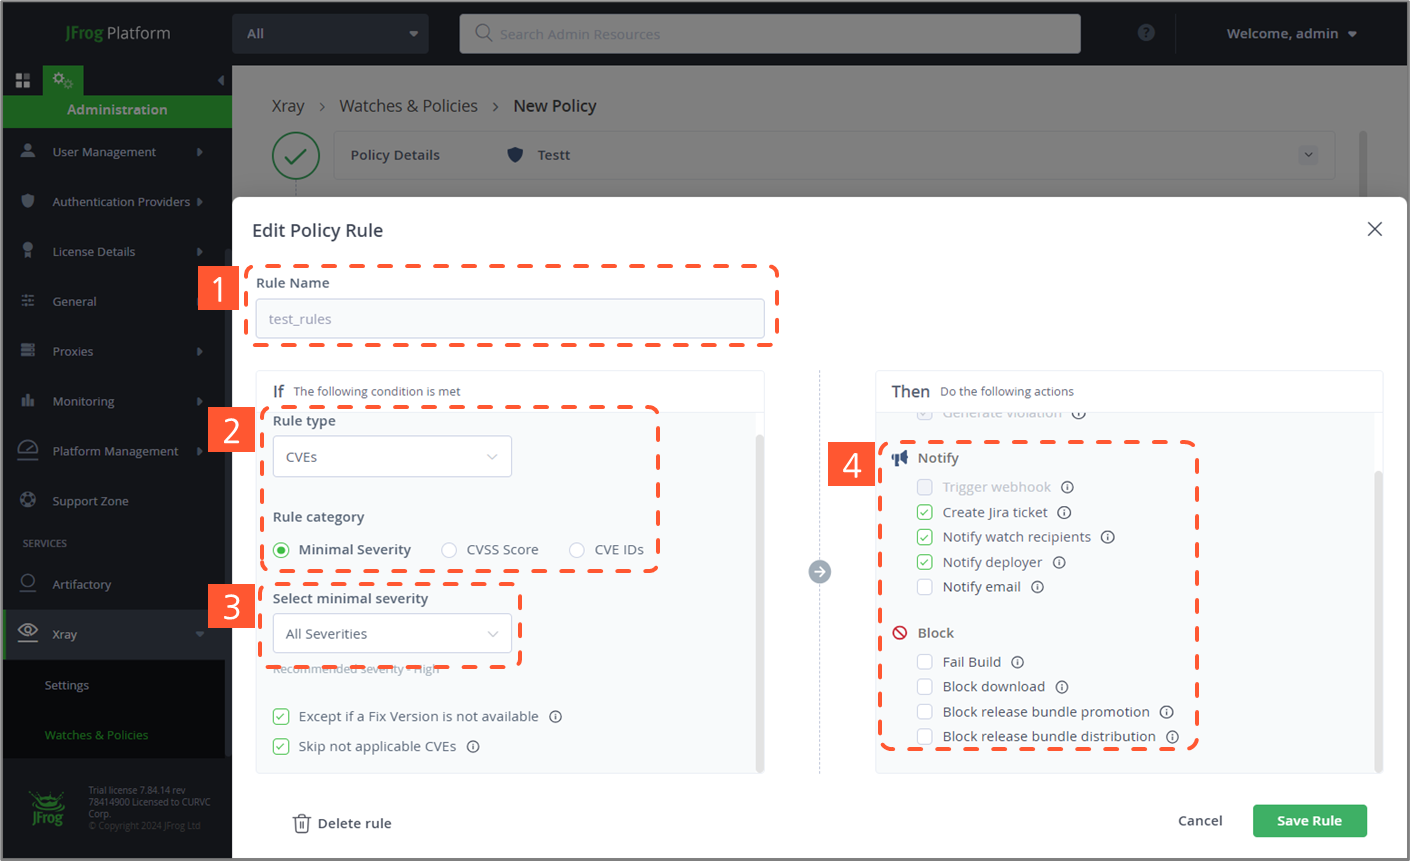Click the User Management person icon
This screenshot has width=1410, height=861.
(28, 151)
